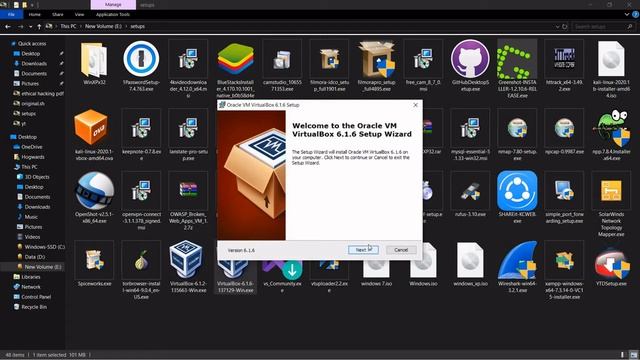The height and width of the screenshot is (360, 640).
Task: Select the kali-linux vbox ova file
Action: point(91,127)
